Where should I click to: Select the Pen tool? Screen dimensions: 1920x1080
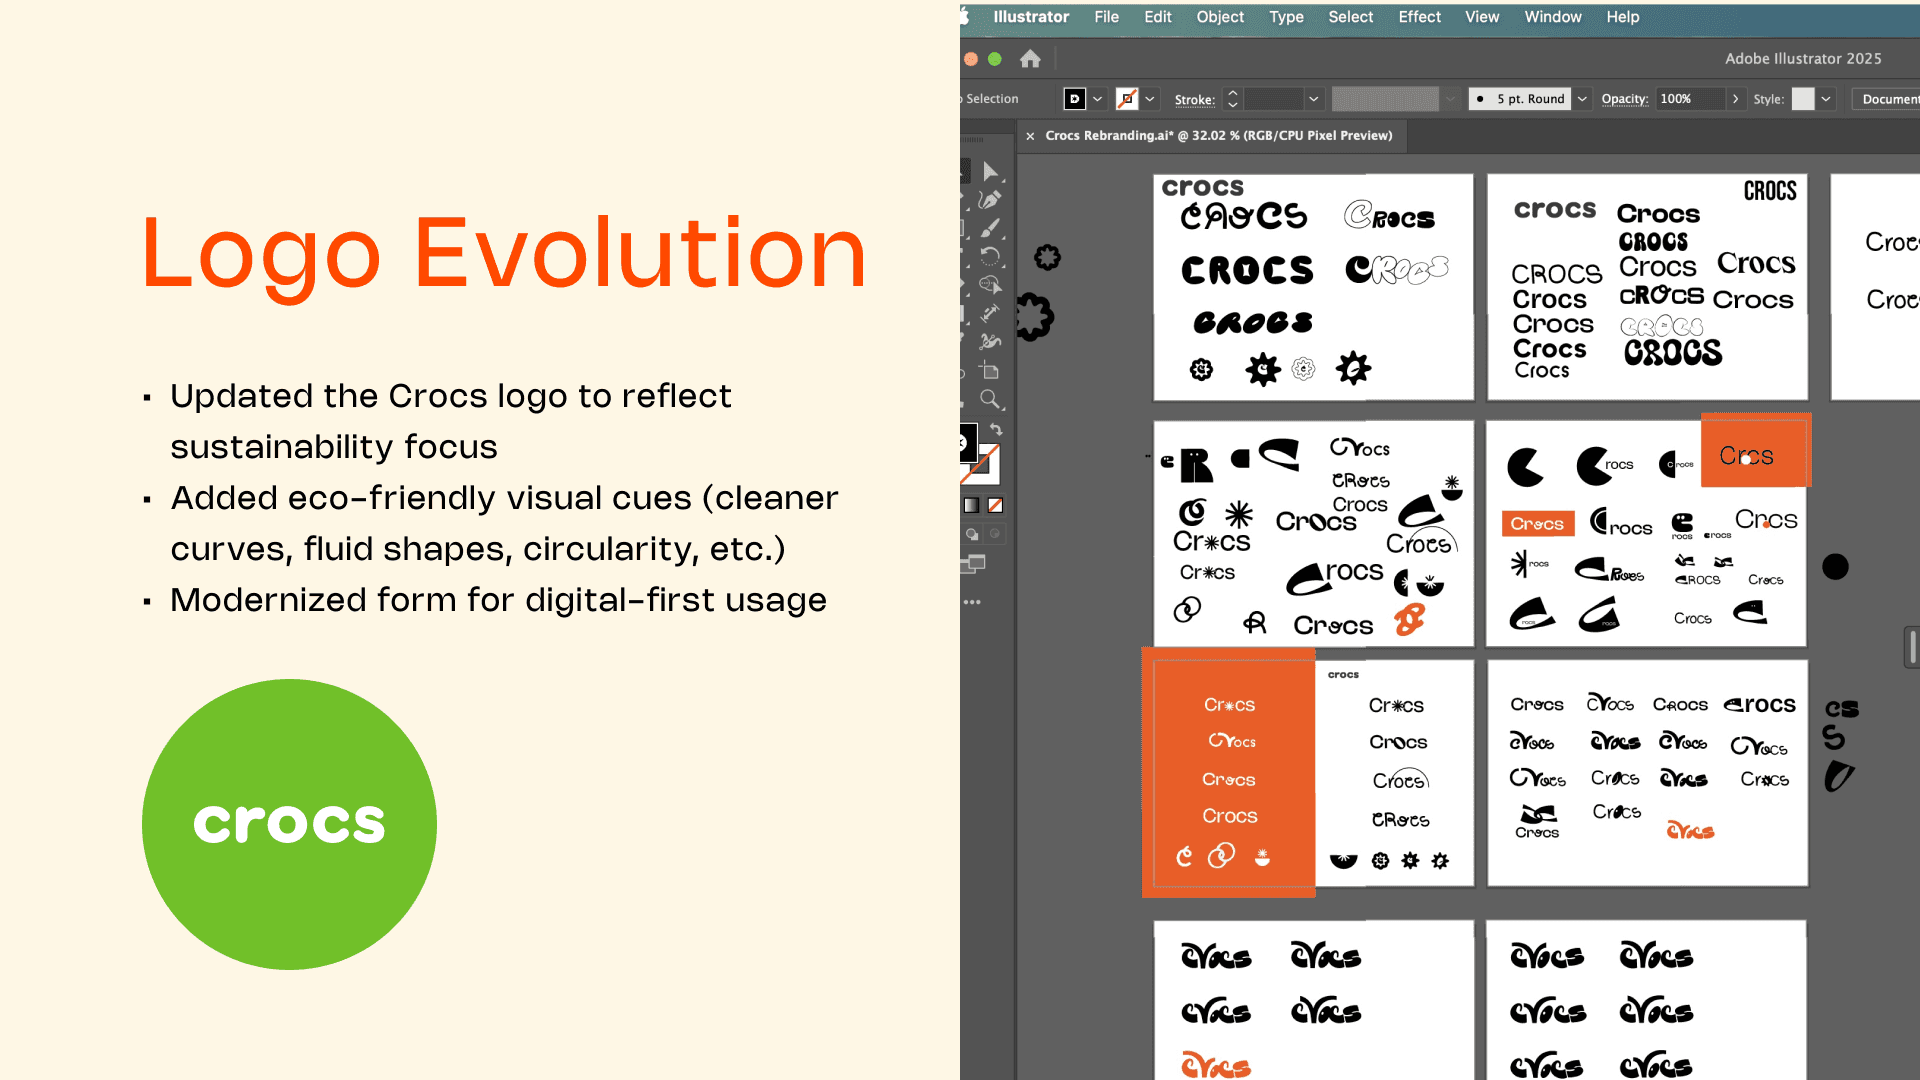coord(990,200)
